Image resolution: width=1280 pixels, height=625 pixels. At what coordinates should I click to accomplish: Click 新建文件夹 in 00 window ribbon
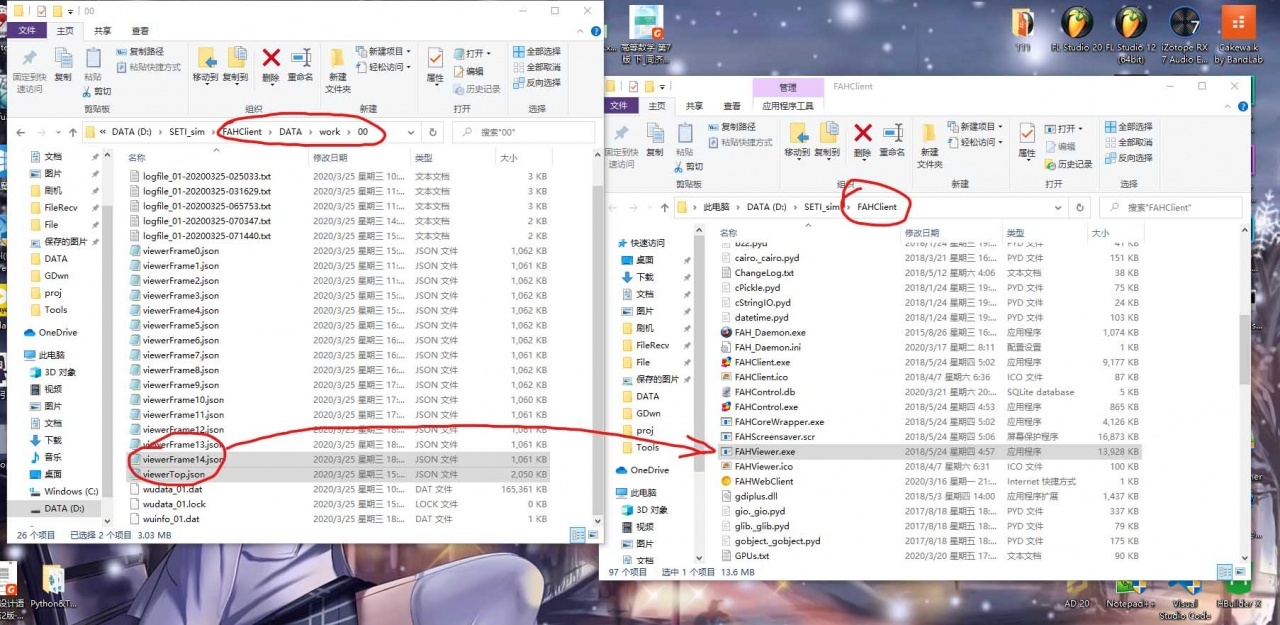tap(338, 70)
